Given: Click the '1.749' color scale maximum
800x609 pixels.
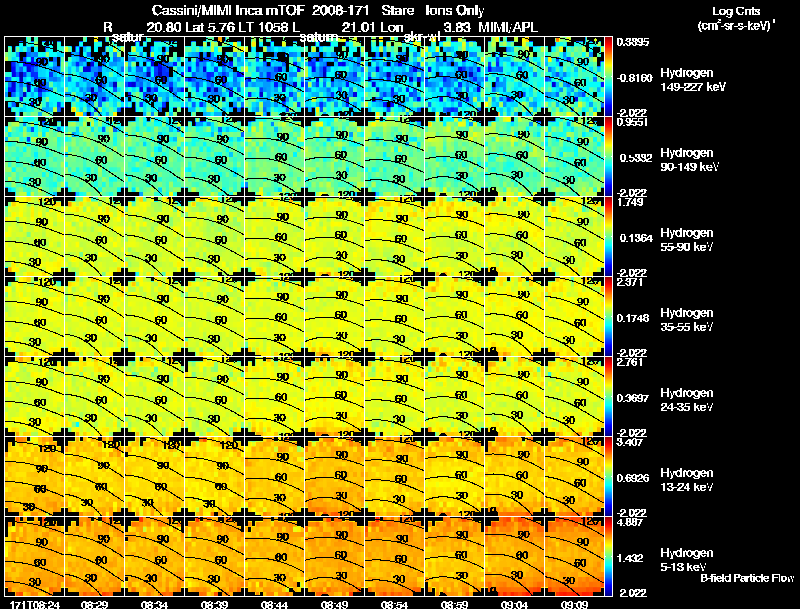Looking at the screenshot, I should pos(630,202).
